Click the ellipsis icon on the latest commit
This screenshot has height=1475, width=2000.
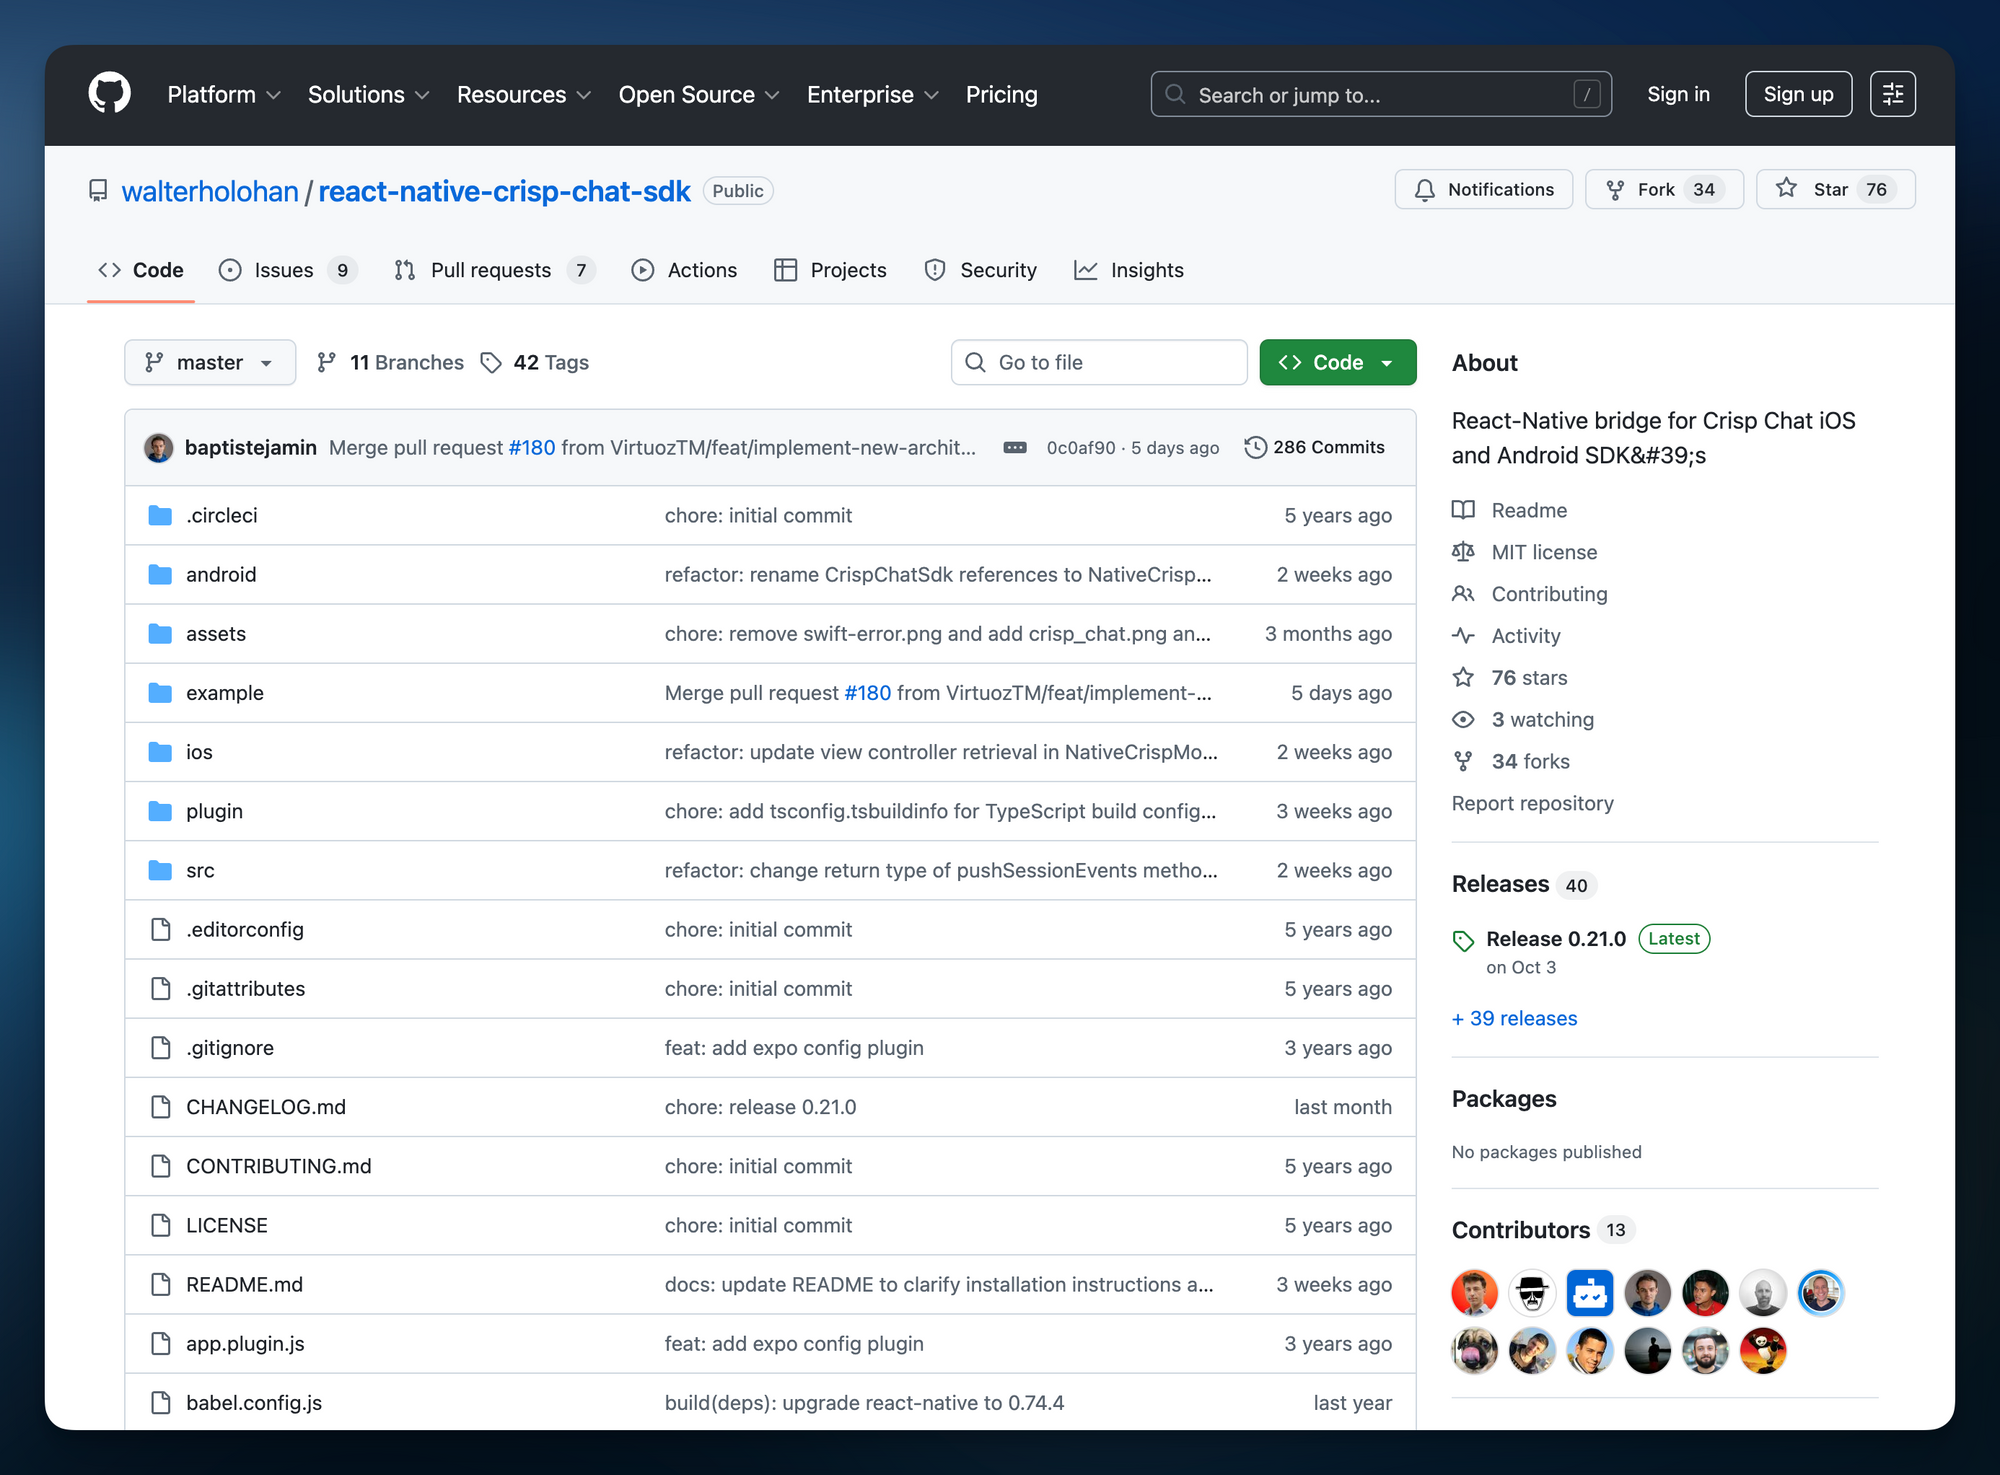[x=1015, y=447]
